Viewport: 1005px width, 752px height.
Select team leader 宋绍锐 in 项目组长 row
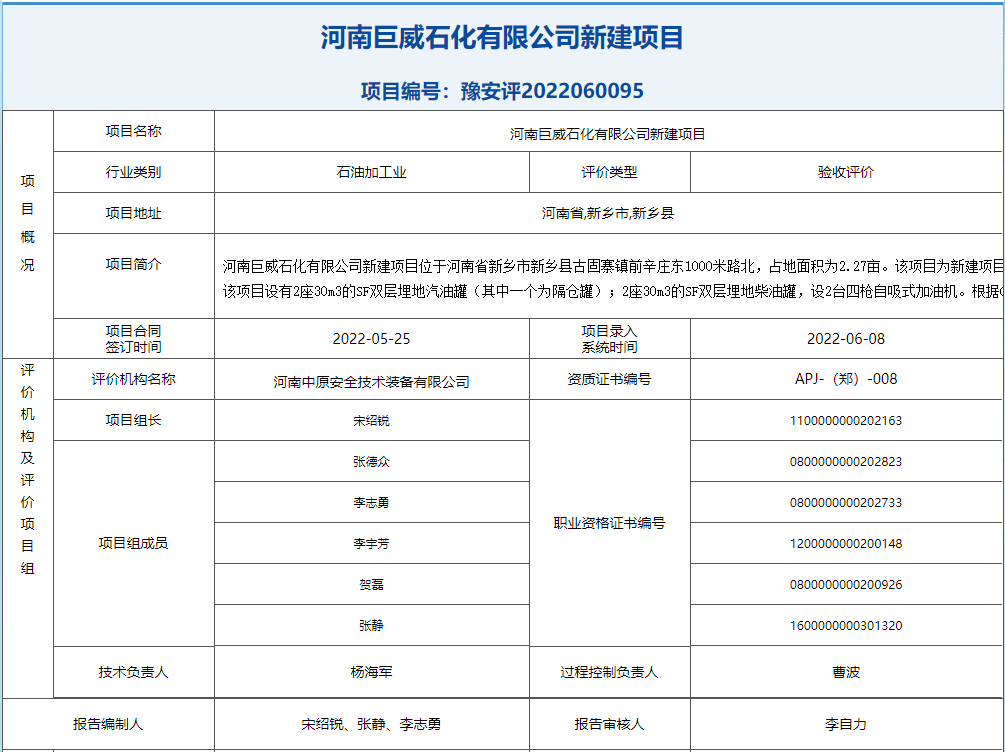click(x=372, y=421)
